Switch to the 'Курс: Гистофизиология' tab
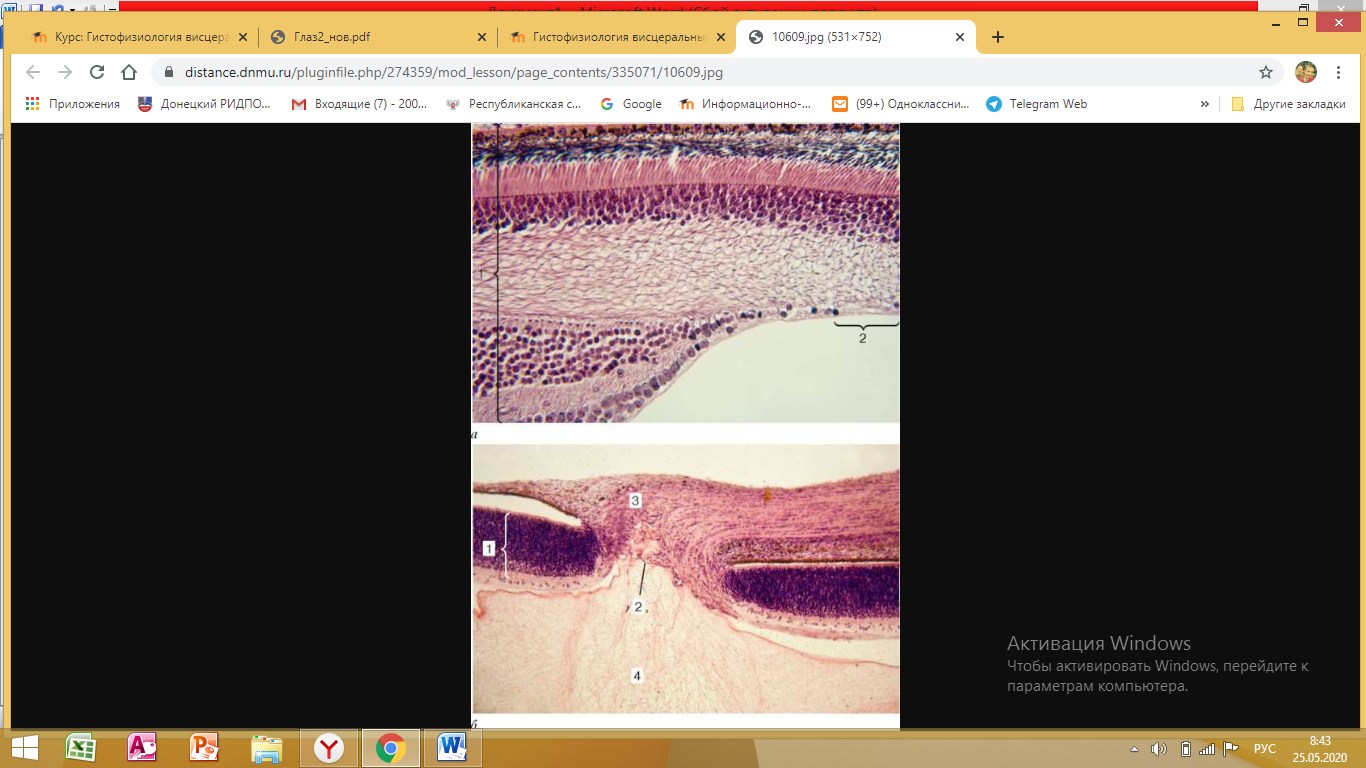 point(138,37)
